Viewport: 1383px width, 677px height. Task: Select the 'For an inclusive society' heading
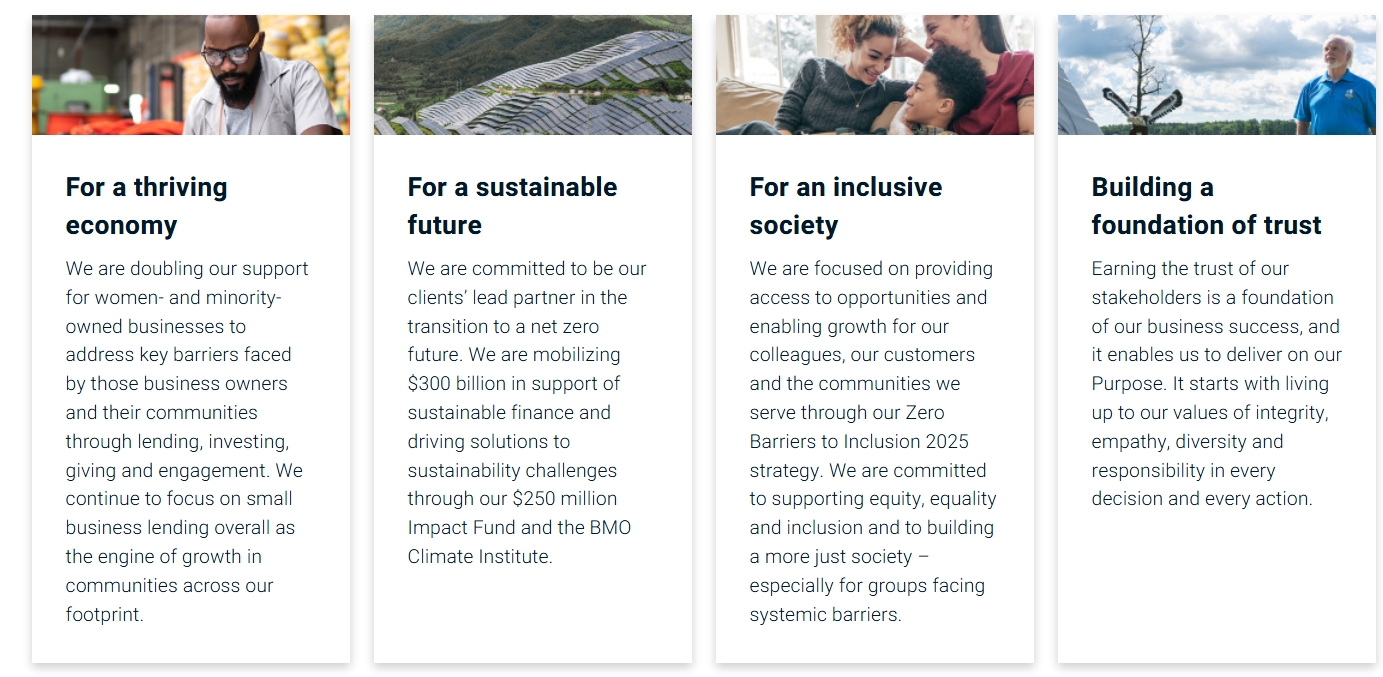(845, 206)
